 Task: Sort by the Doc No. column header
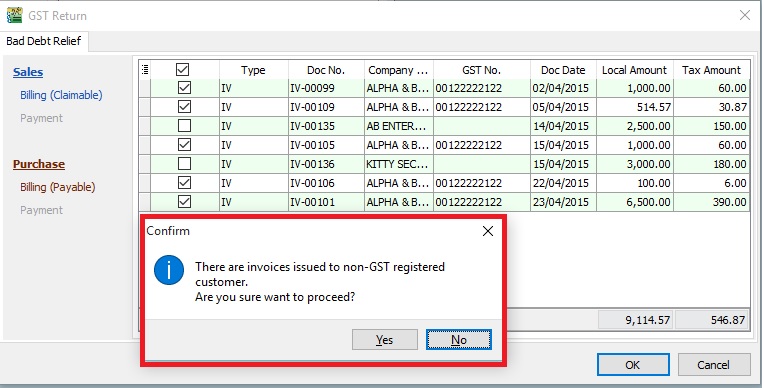[326, 70]
